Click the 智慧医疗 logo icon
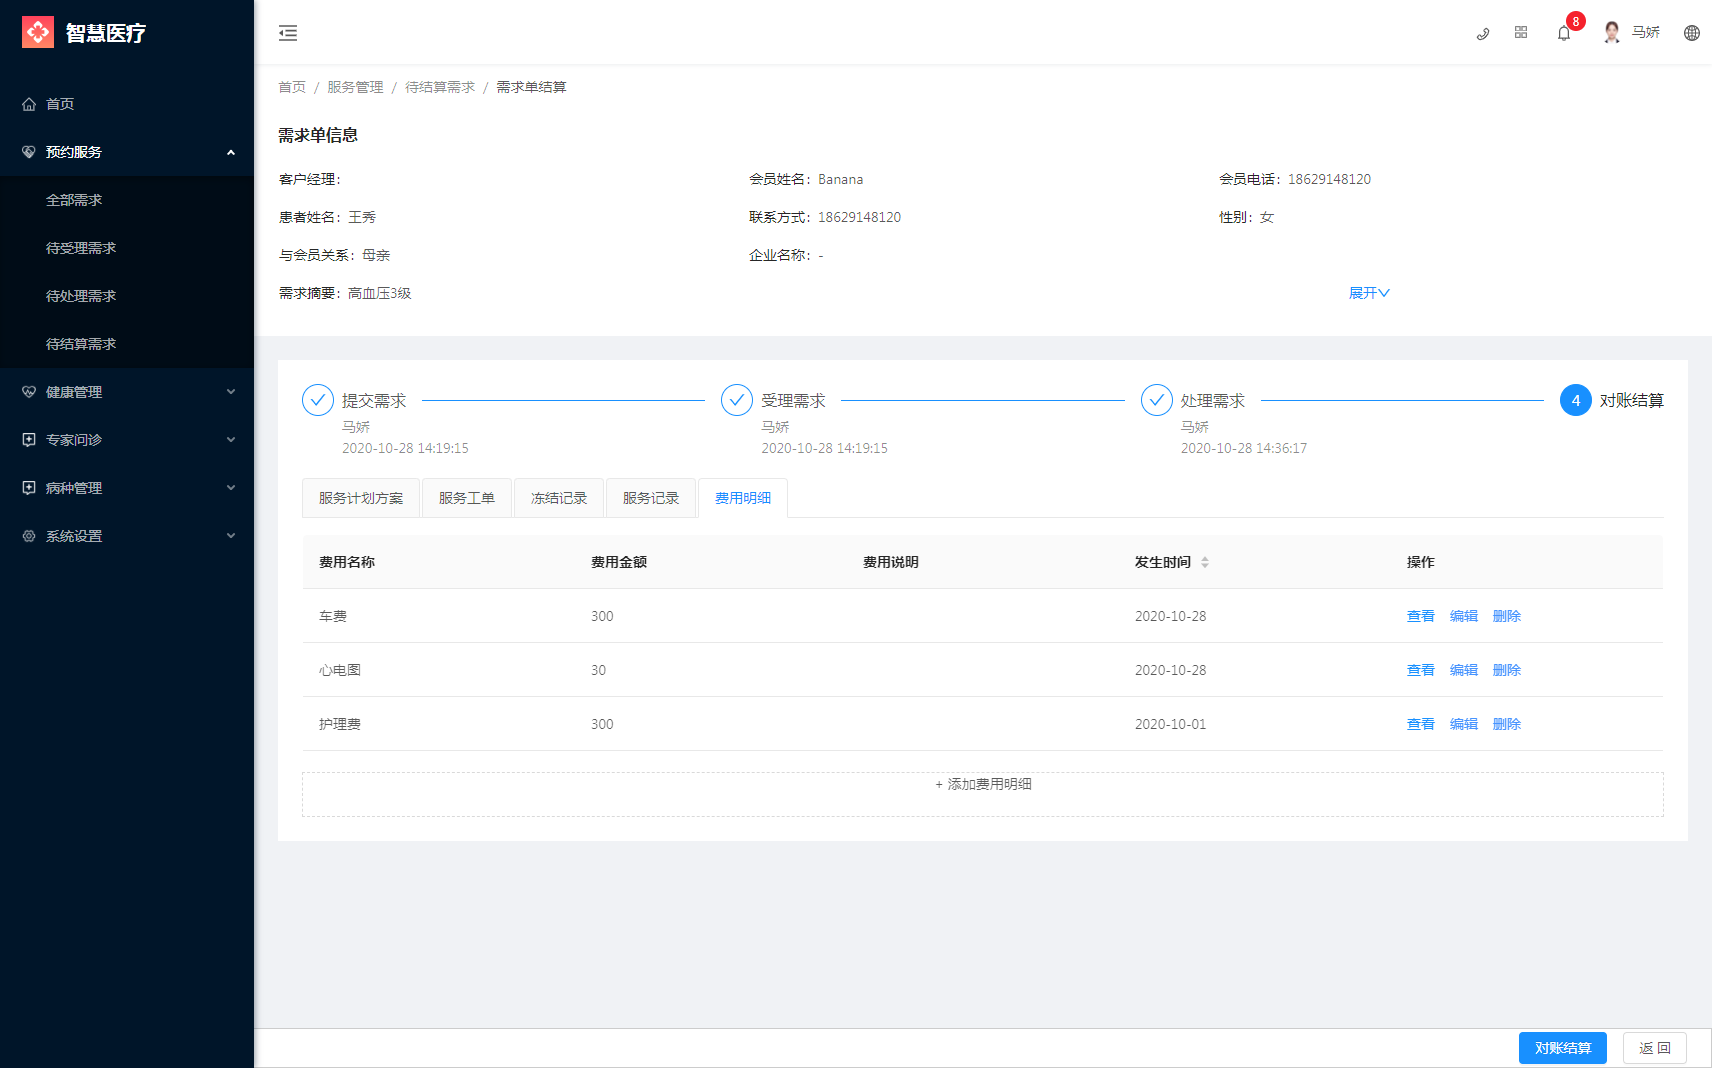1712x1068 pixels. pos(38,33)
